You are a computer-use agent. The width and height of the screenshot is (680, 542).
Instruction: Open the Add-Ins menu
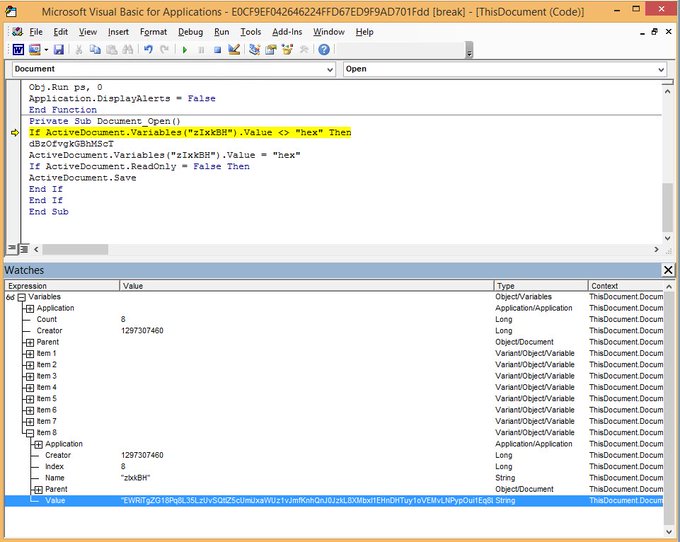point(287,32)
